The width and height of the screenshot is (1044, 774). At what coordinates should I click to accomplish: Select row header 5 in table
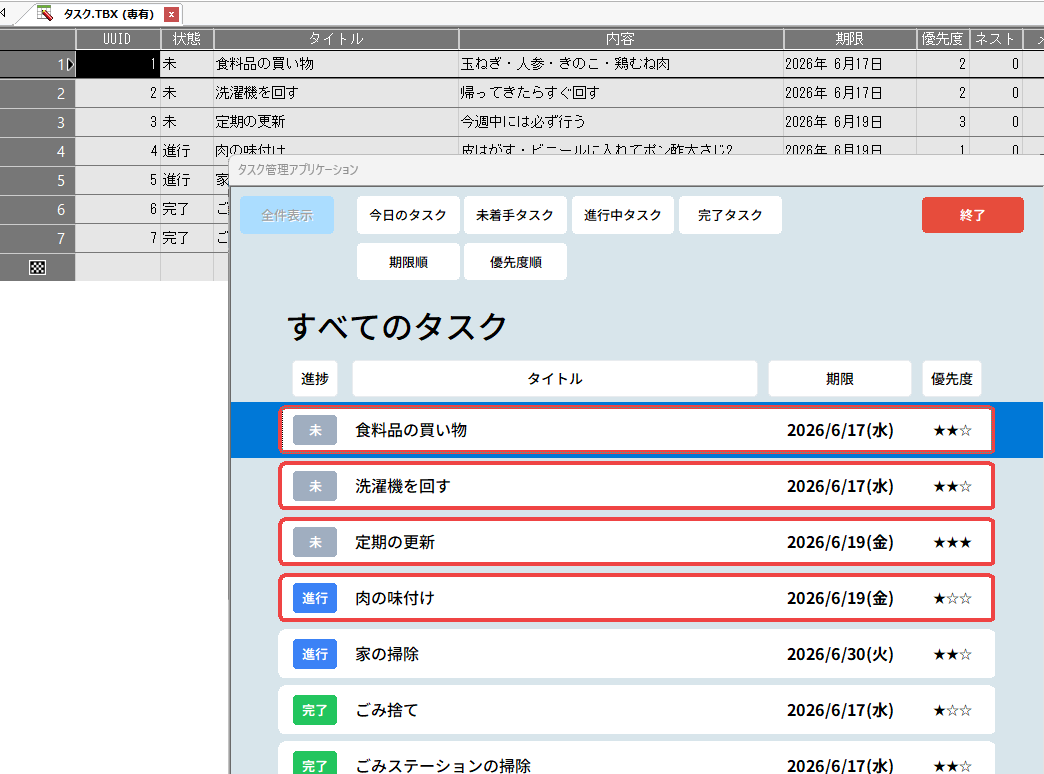click(37, 180)
